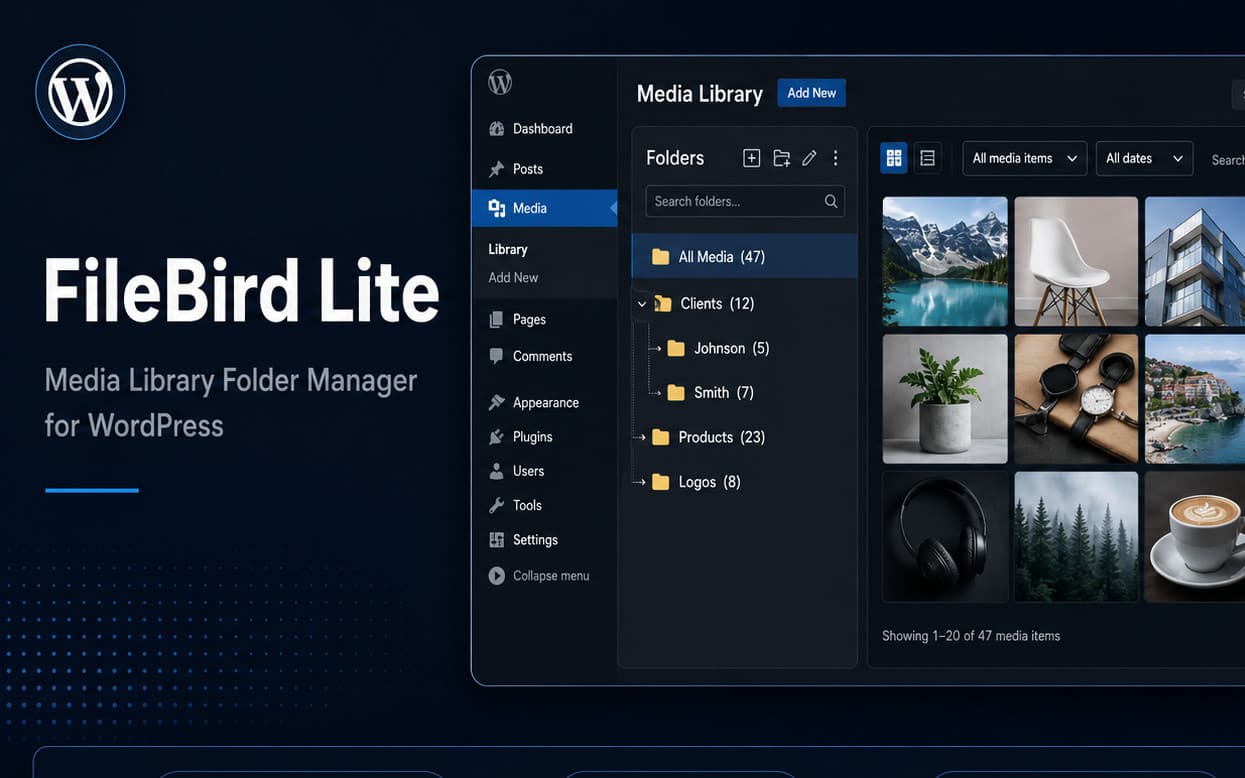Select the Logos (8) folder label
Screen dimensions: 1245x778
click(710, 482)
